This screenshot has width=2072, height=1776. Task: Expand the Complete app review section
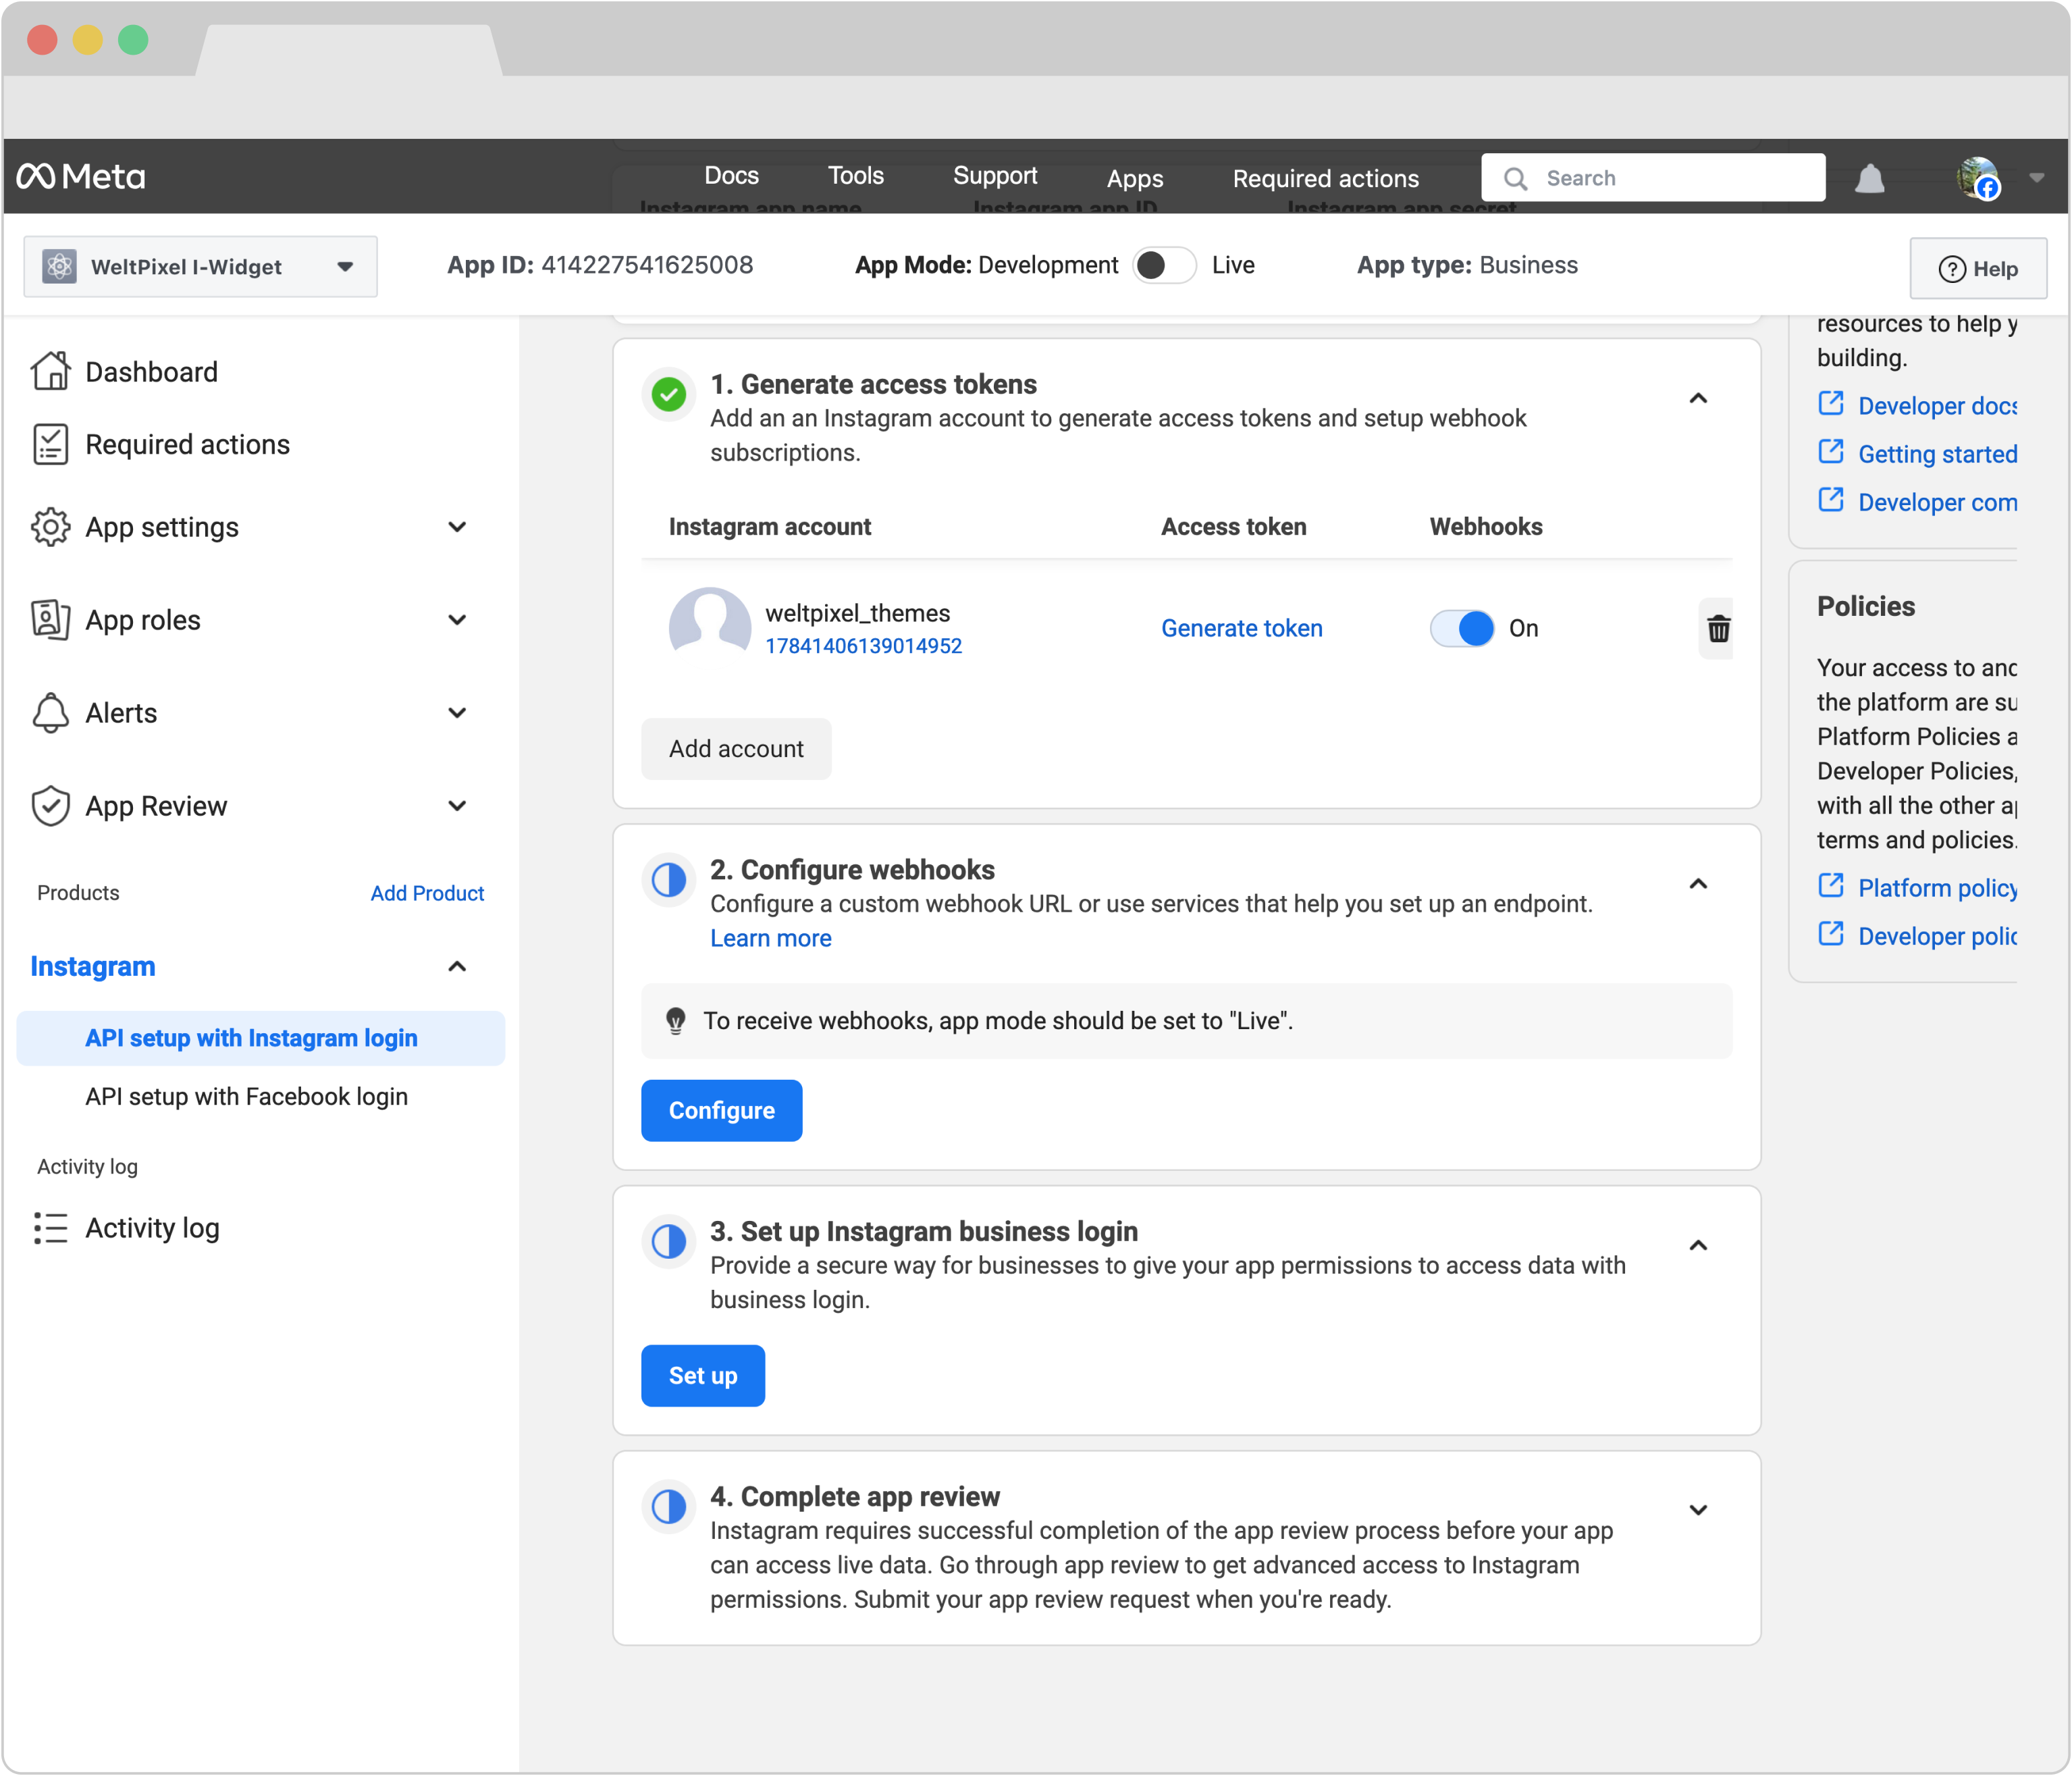click(1698, 1510)
